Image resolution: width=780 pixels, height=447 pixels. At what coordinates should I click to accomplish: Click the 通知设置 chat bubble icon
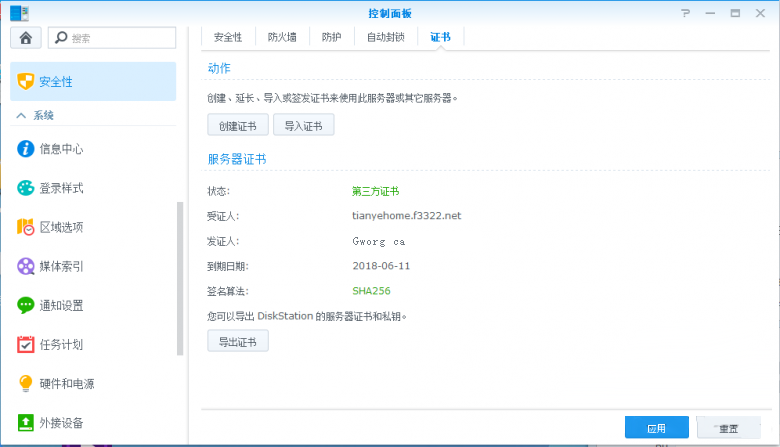click(25, 305)
